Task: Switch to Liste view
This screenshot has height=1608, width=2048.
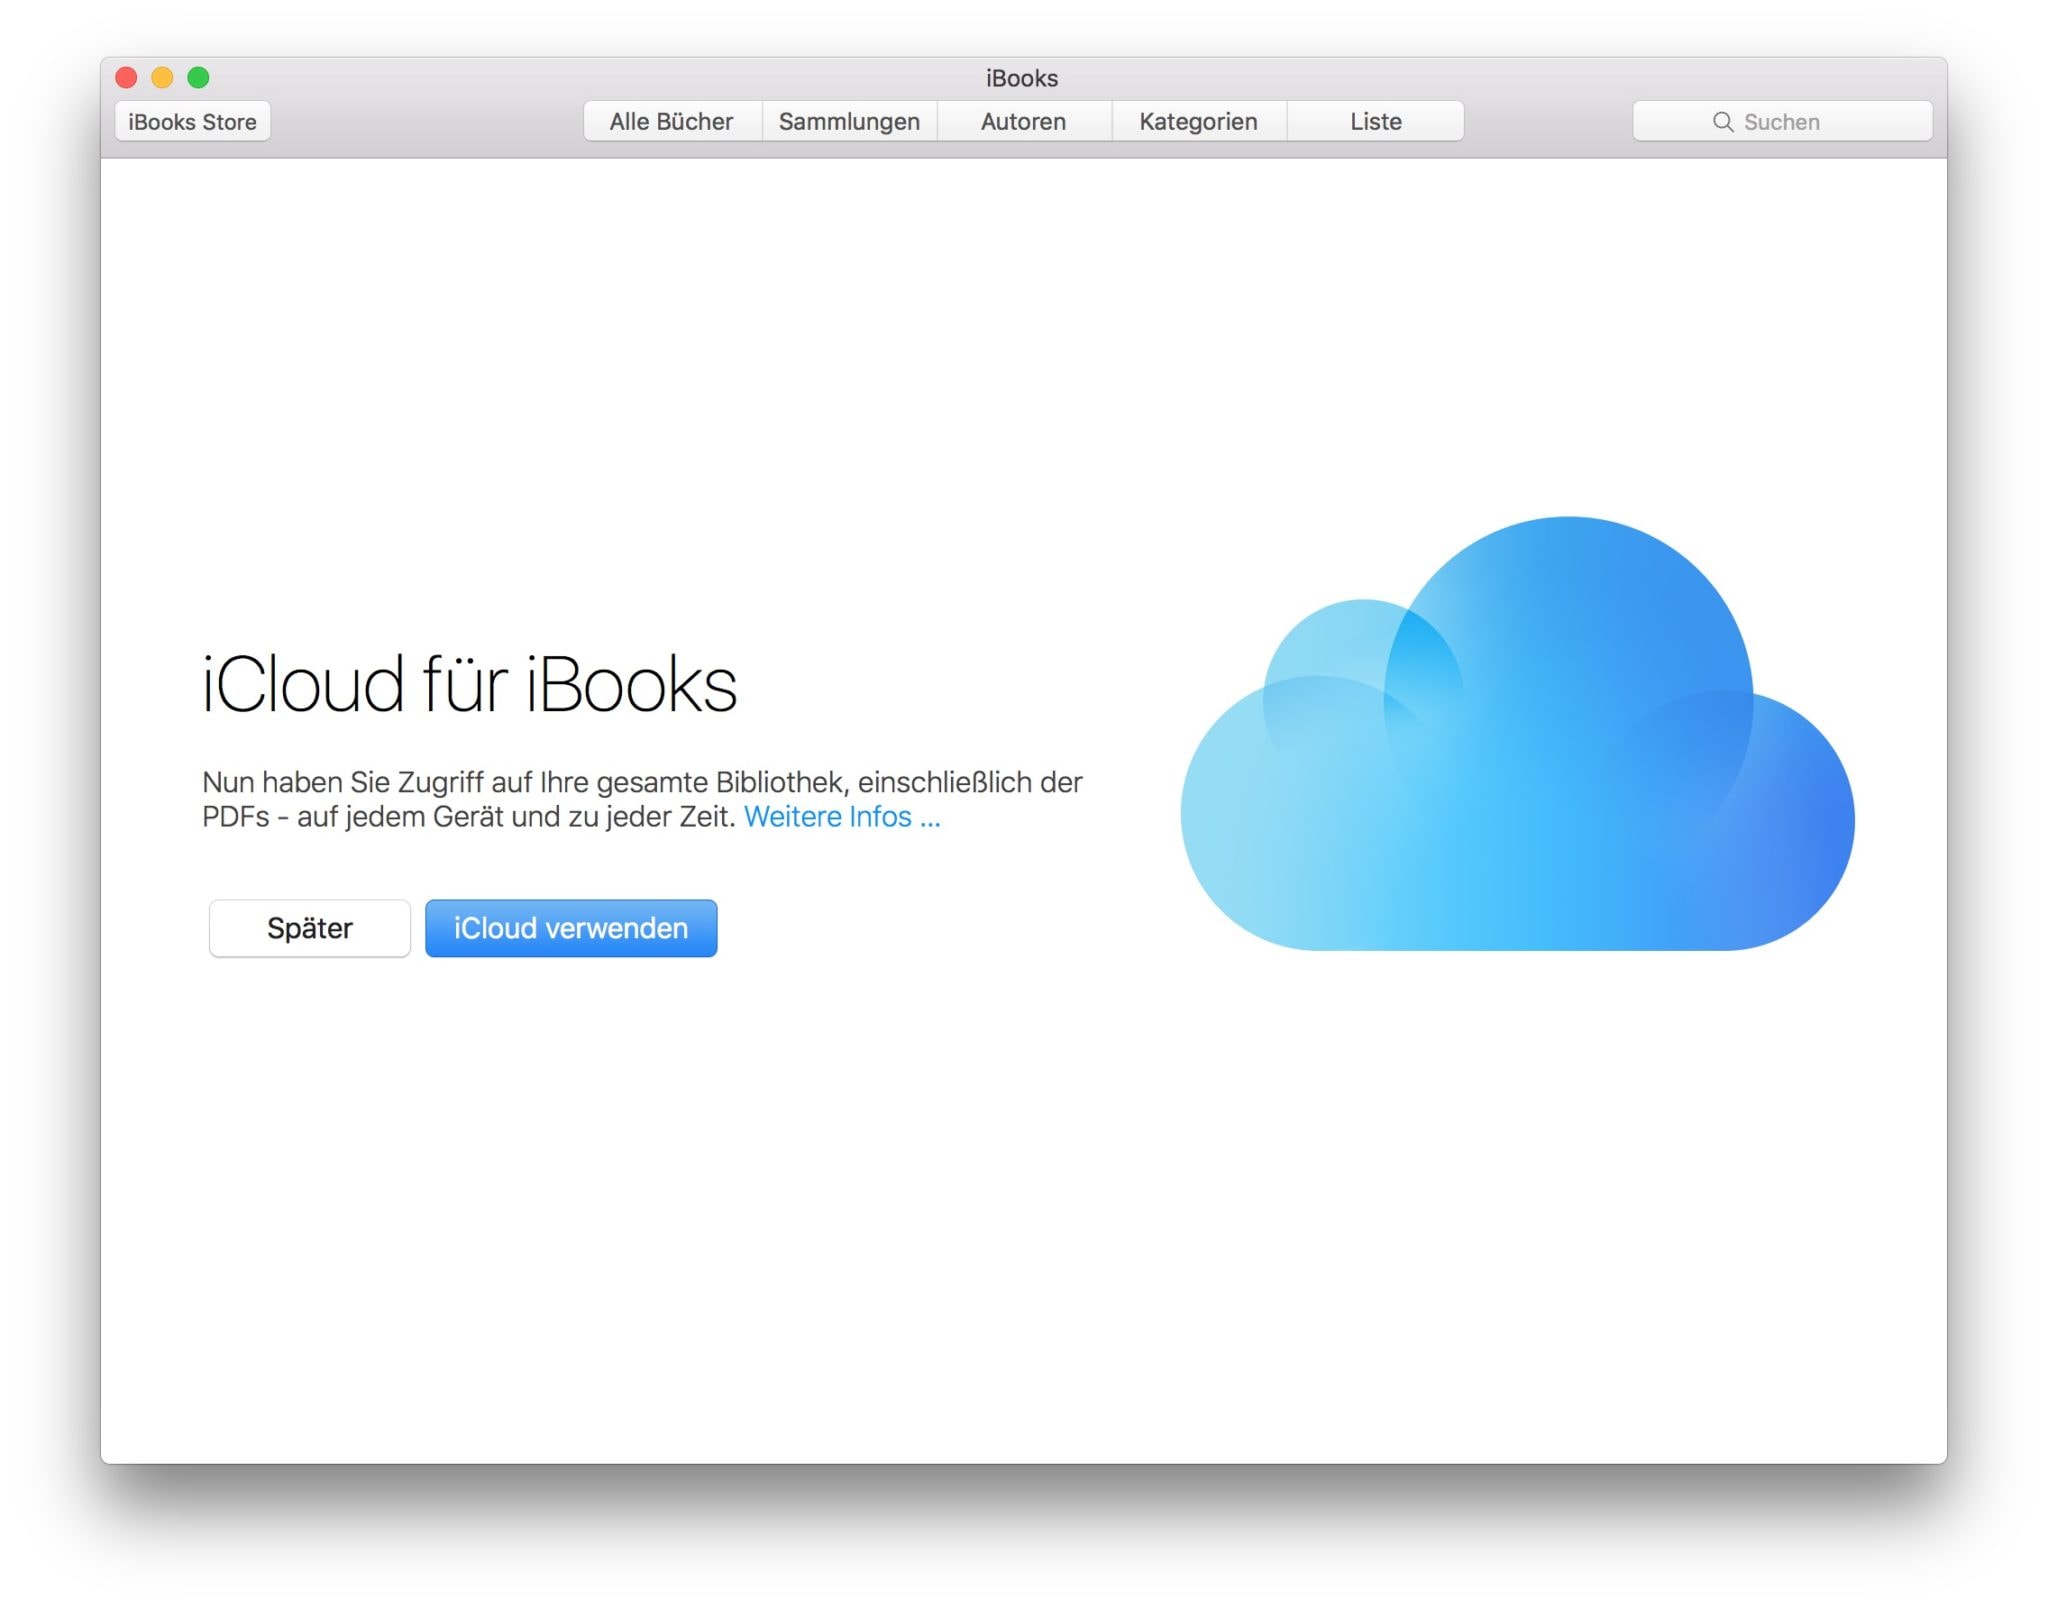Action: [1375, 122]
